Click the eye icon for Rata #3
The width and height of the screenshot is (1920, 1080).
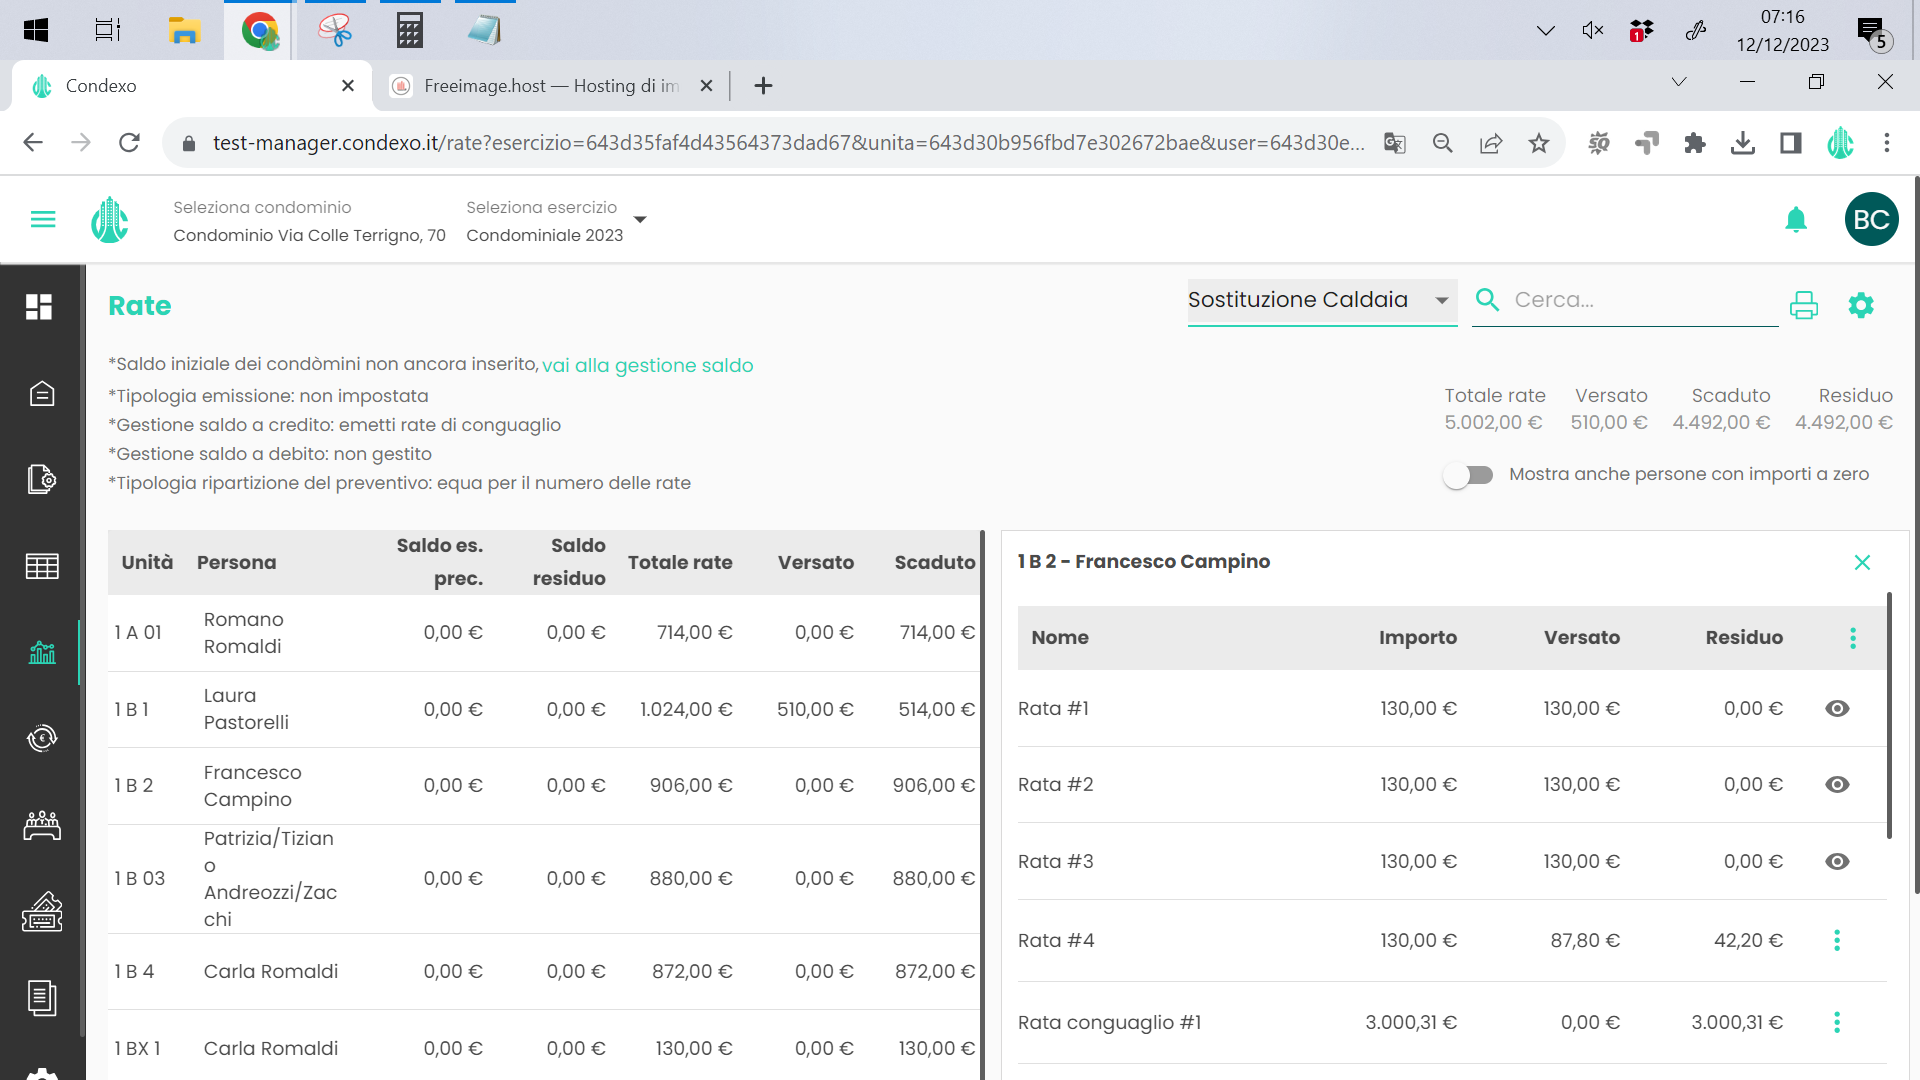pyautogui.click(x=1837, y=862)
